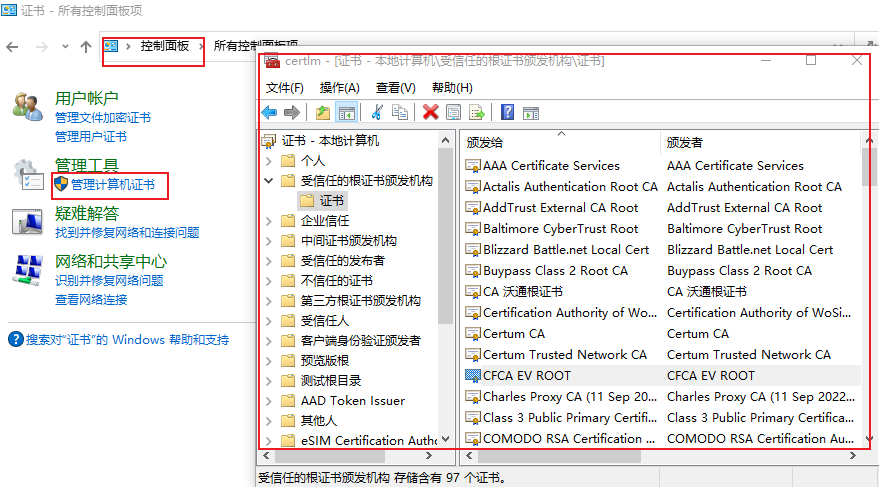Toggle the Show/Hide console tree icon
This screenshot has width=879, height=487.
[346, 113]
